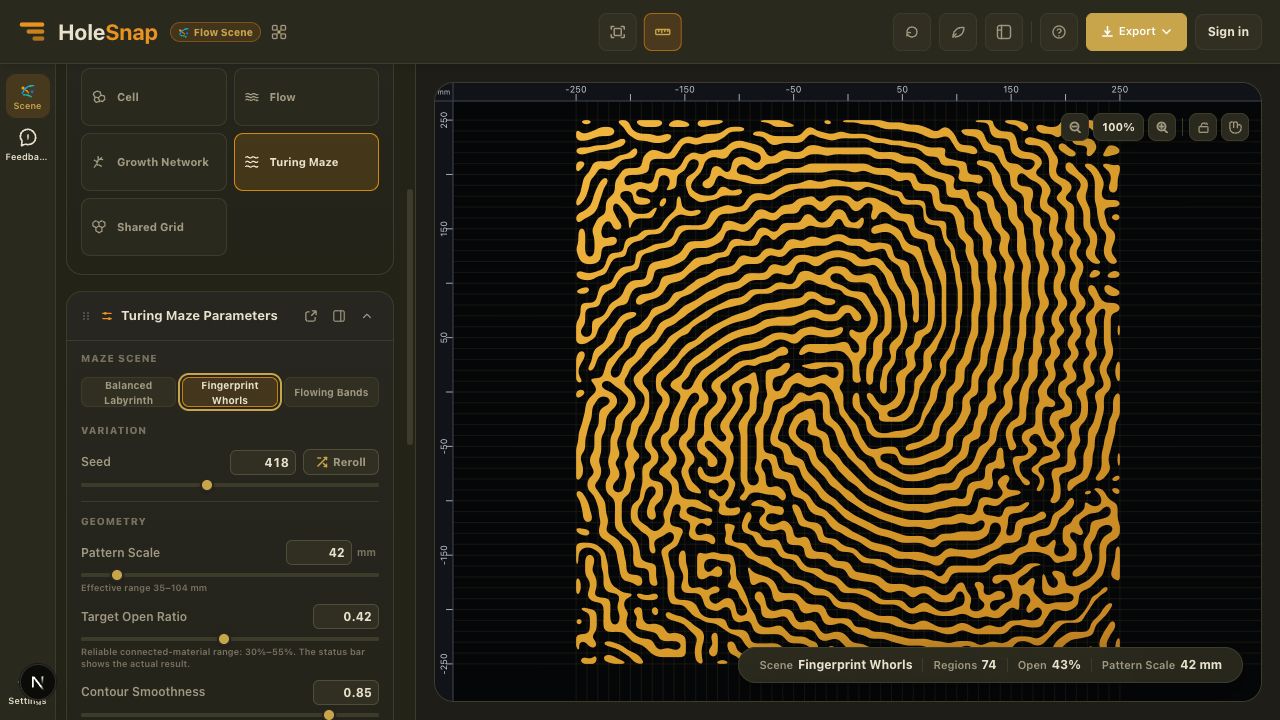Click the GEOMETRY section label
The width and height of the screenshot is (1280, 720).
click(113, 521)
